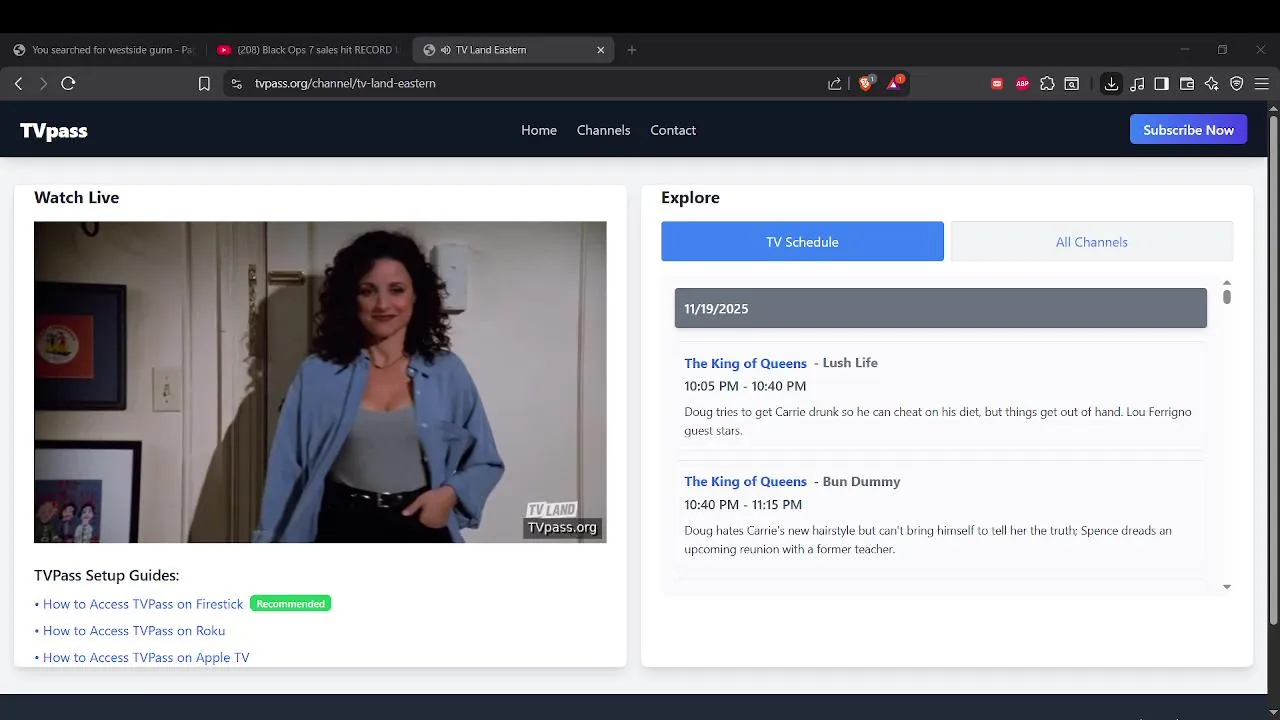Viewport: 1280px width, 720px height.
Task: Maximize the browser window
Action: point(1222,50)
